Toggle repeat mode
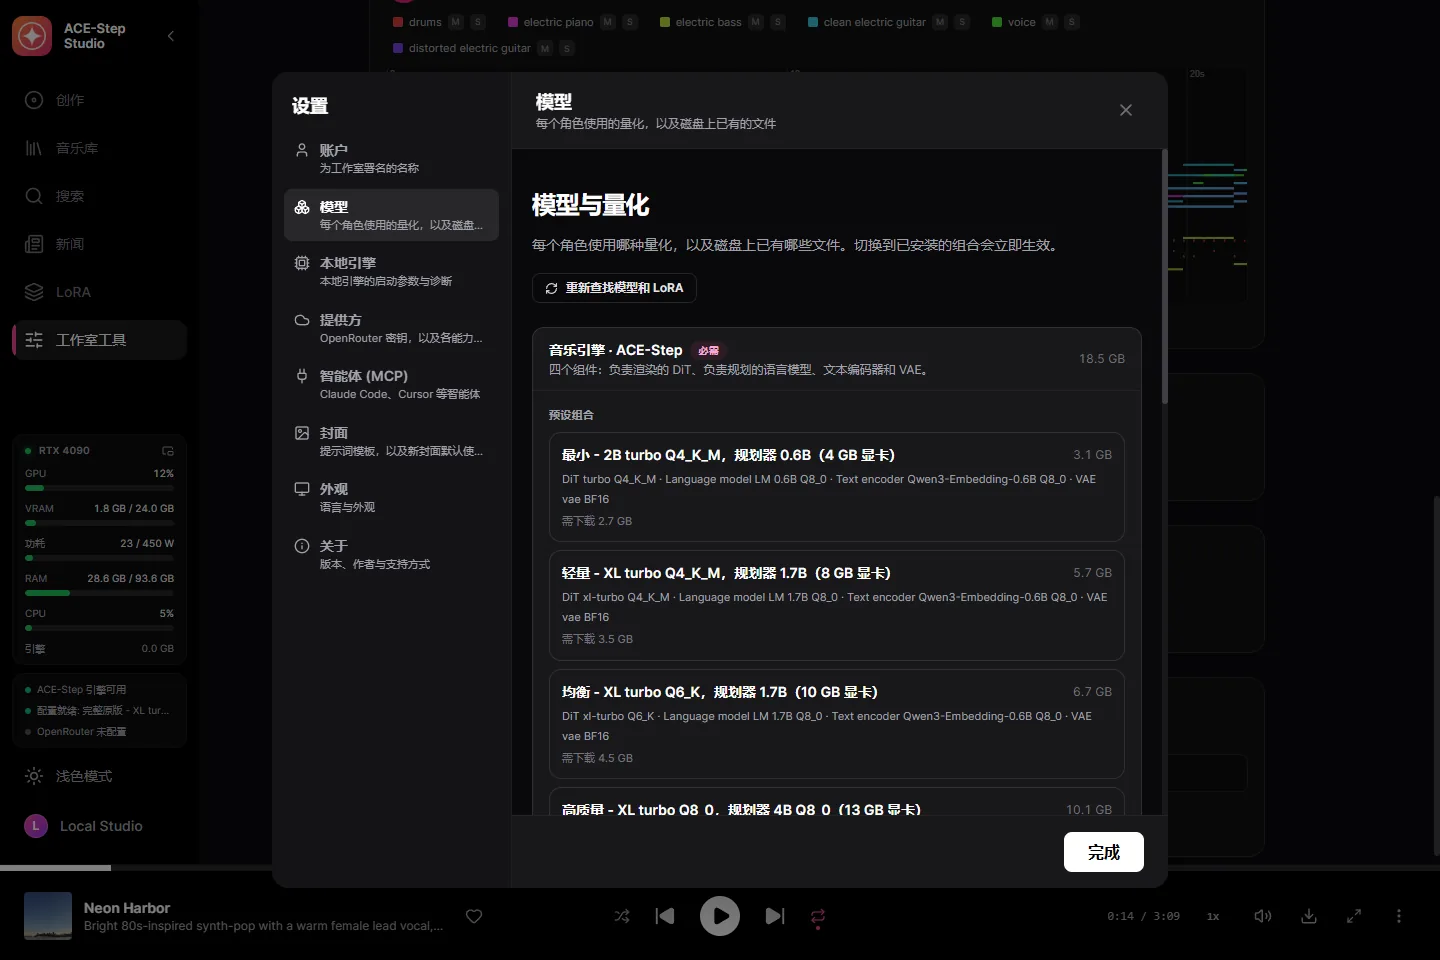 tap(818, 916)
